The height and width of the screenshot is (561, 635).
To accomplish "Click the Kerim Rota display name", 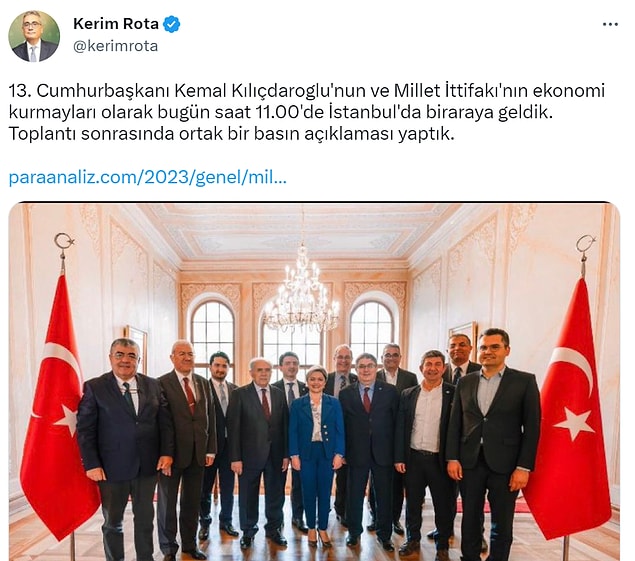I will 116,24.
